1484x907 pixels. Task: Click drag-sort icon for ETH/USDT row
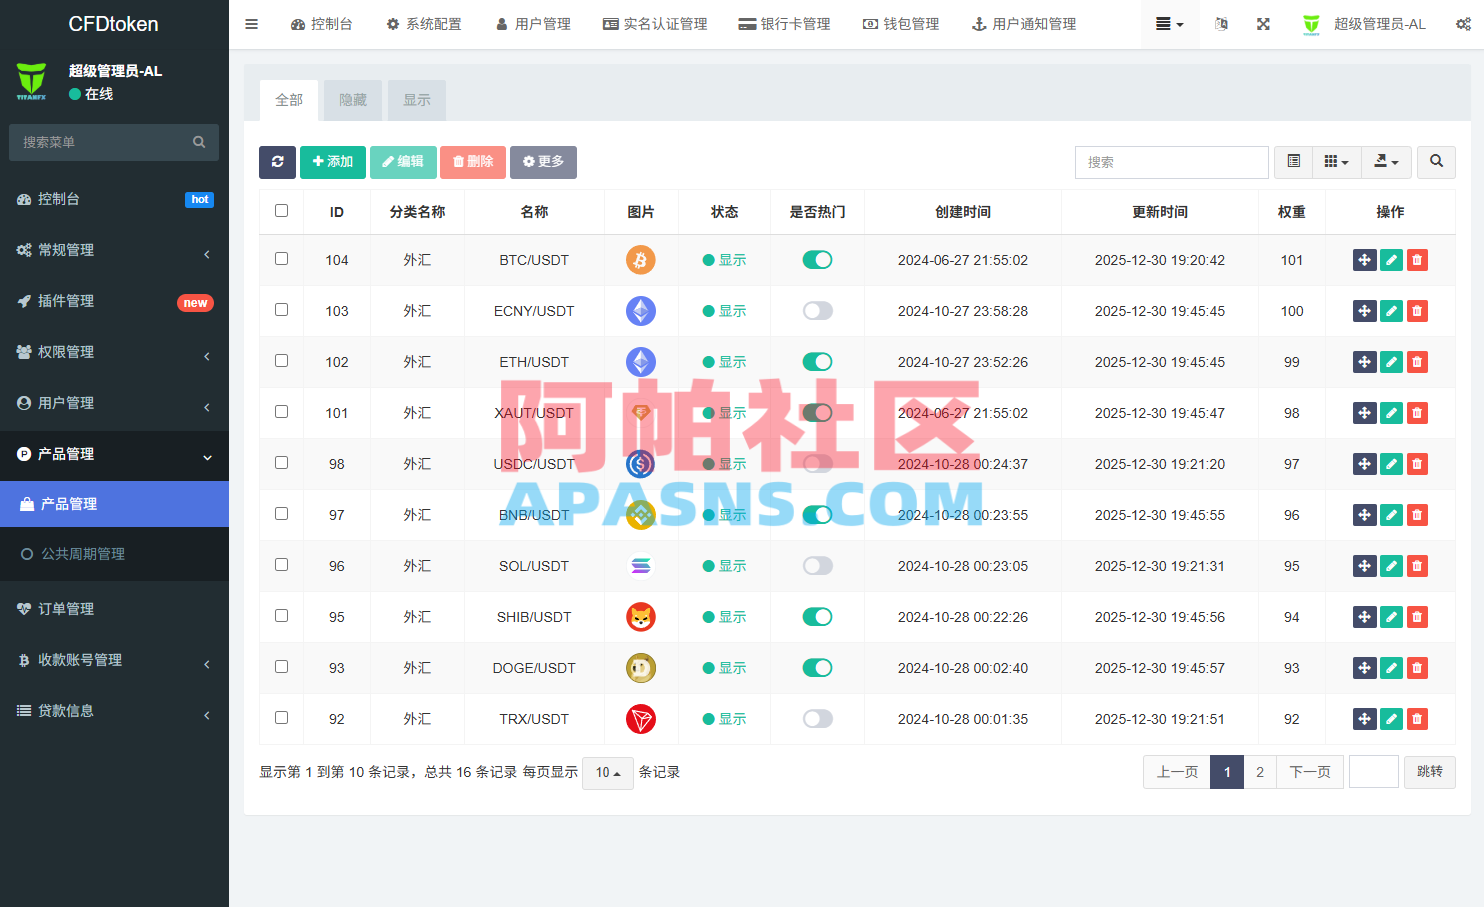pos(1365,362)
